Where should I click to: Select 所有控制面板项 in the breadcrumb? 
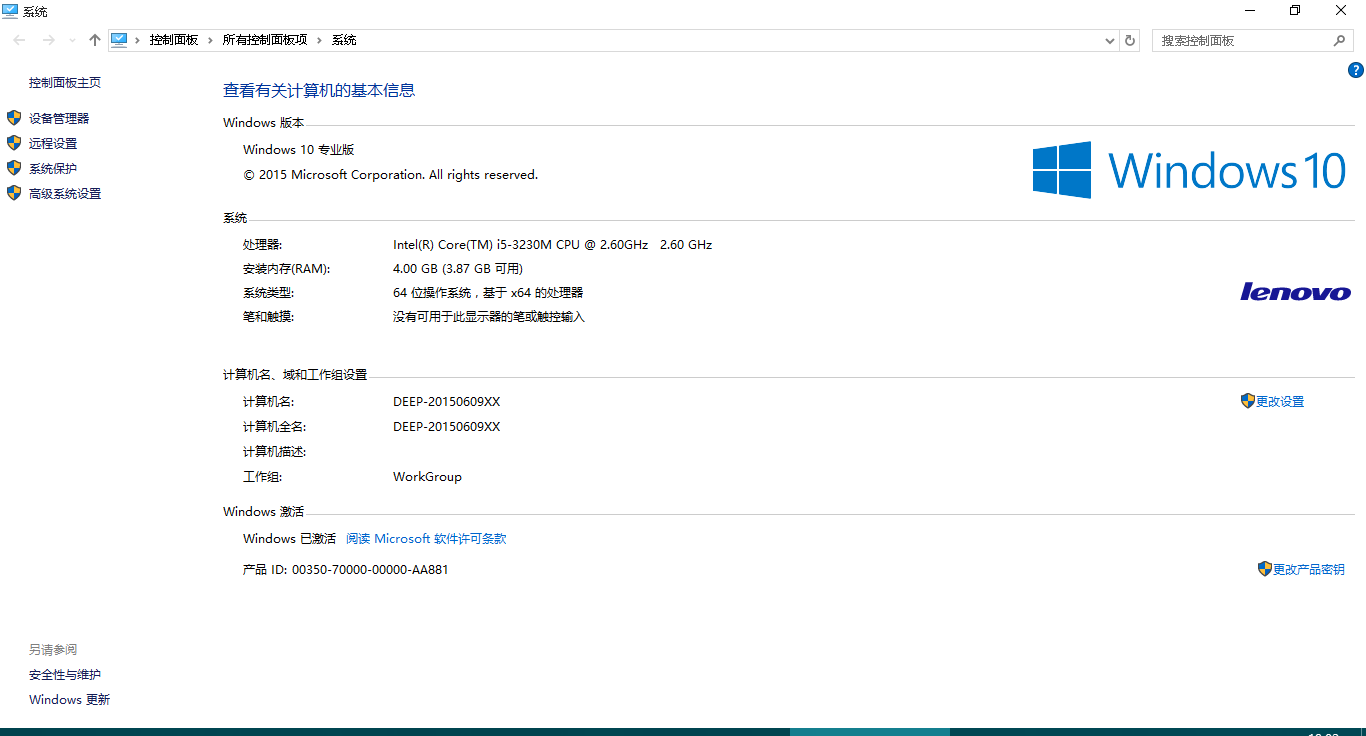coord(265,40)
